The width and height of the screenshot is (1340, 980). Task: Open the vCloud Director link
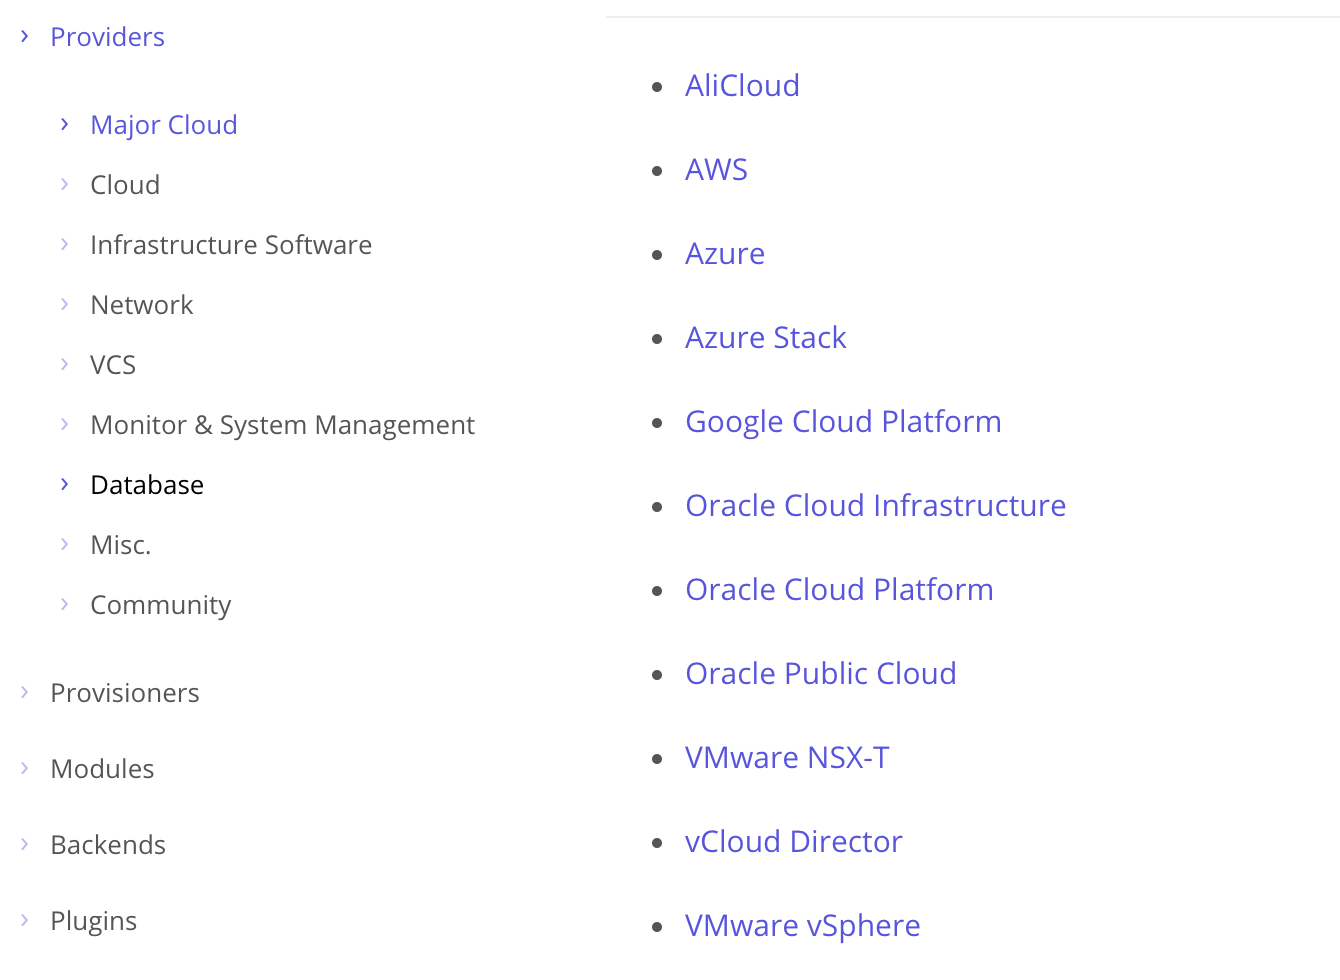click(x=793, y=842)
